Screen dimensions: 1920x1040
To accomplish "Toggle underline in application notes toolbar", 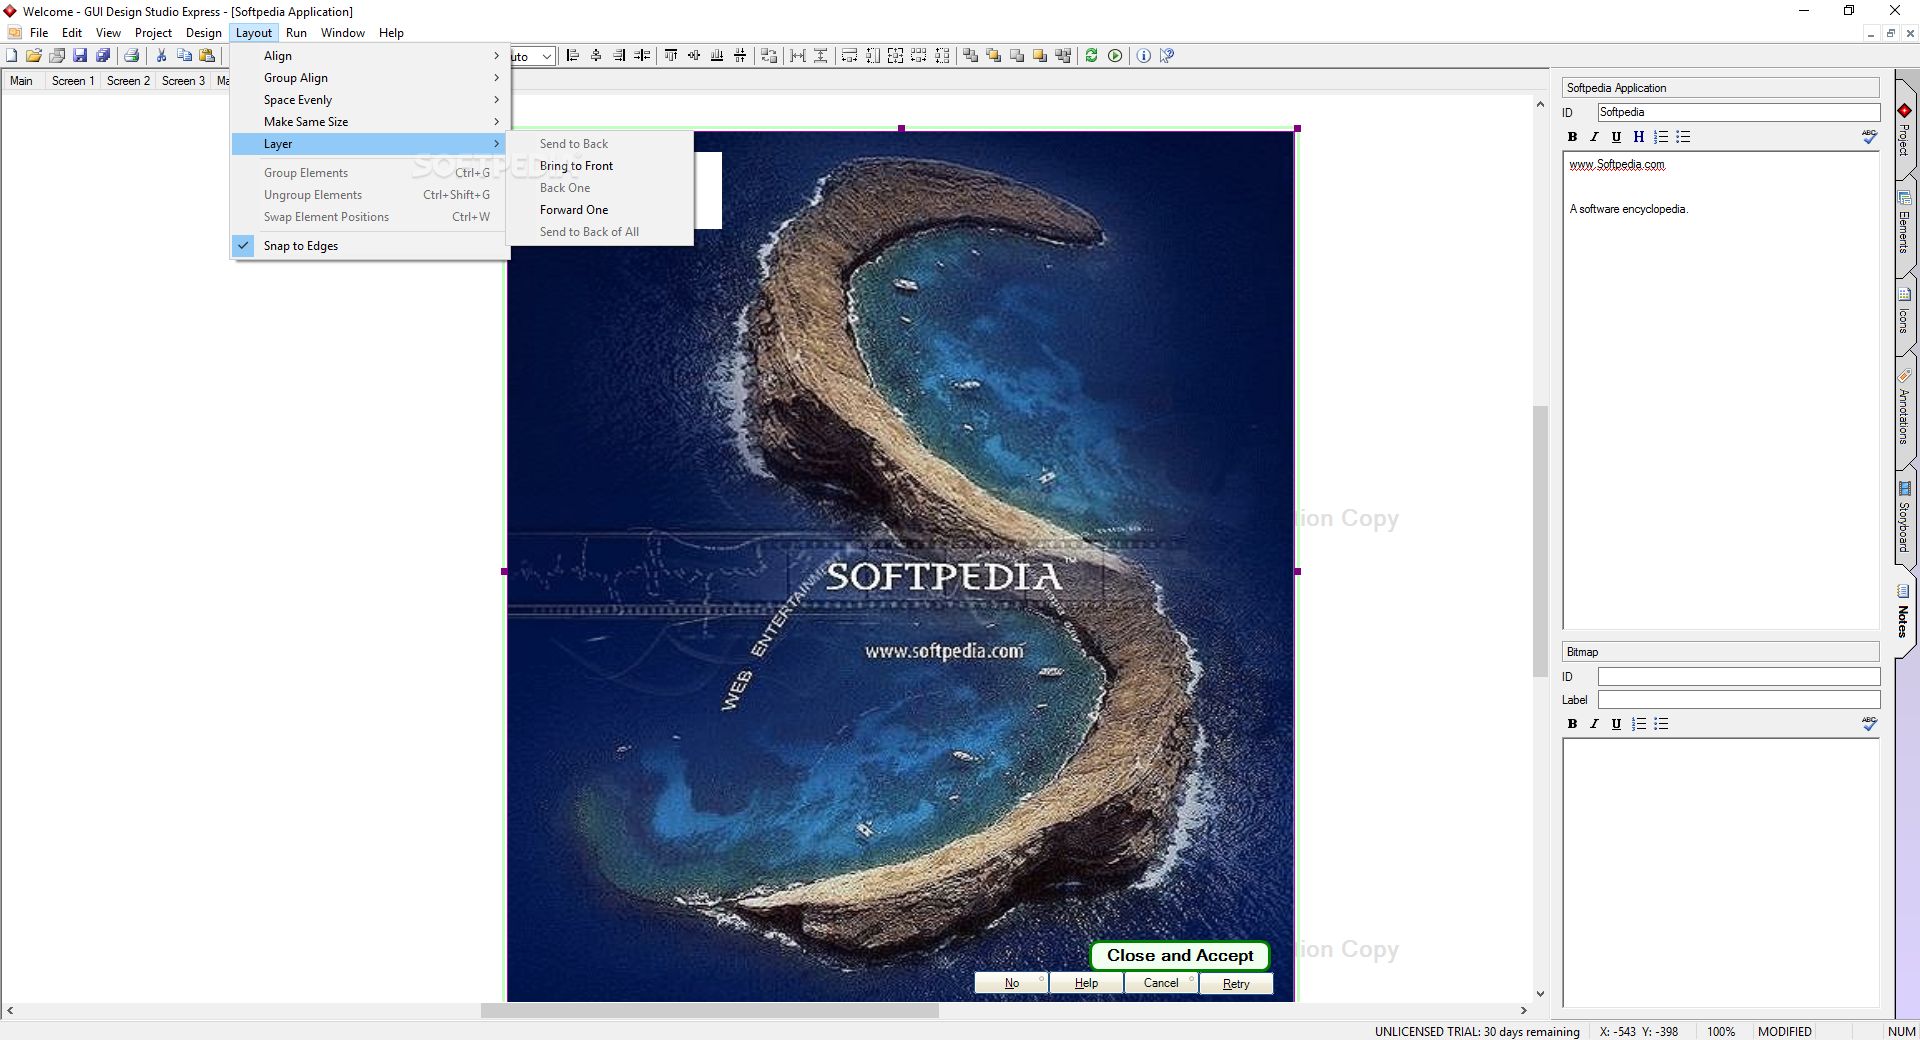I will click(1616, 137).
